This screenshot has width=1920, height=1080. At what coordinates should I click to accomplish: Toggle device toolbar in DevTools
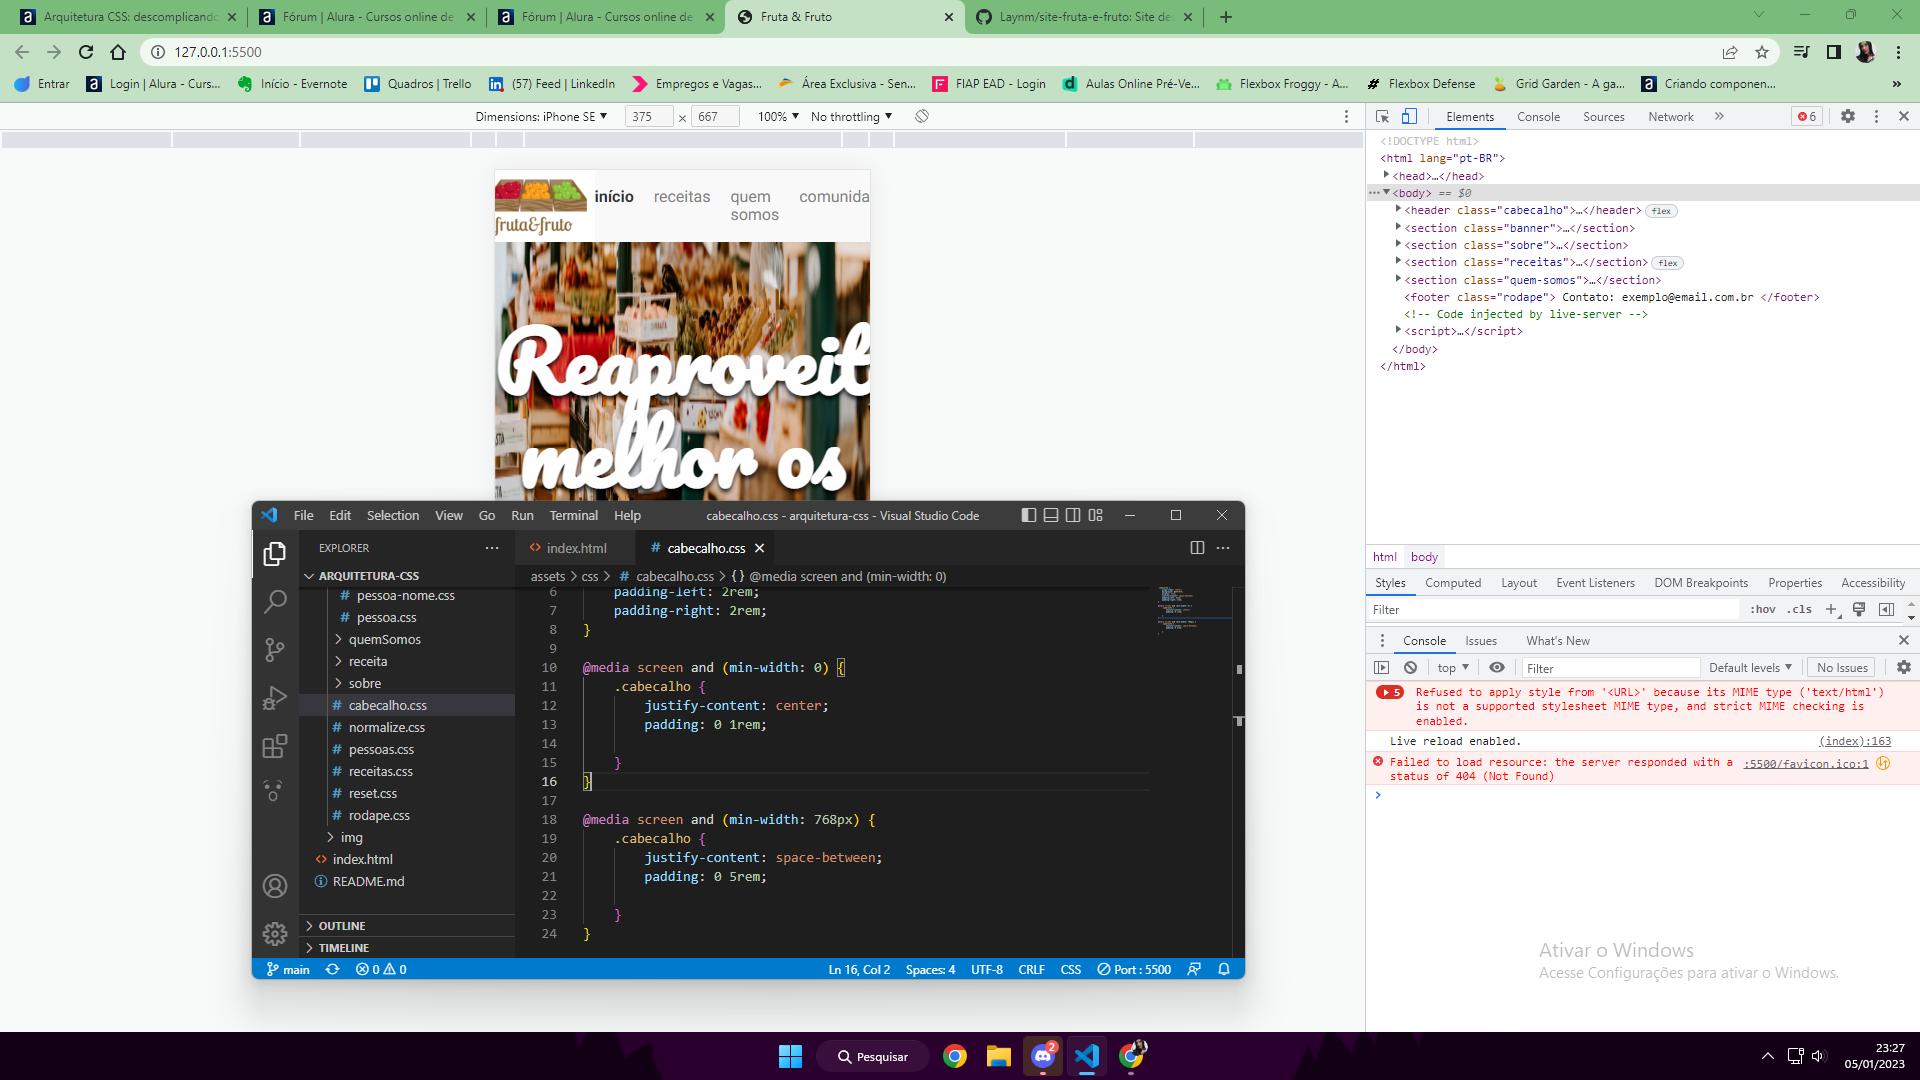pos(1409,117)
